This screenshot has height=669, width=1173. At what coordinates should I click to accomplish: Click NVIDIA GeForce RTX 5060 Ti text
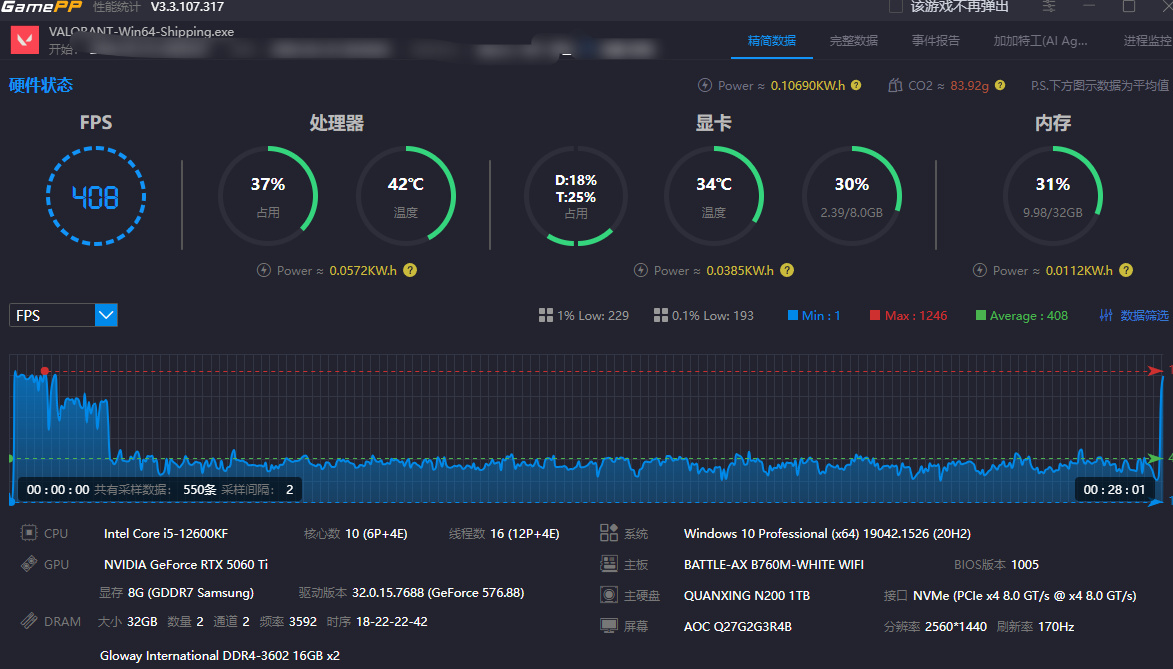[x=186, y=564]
